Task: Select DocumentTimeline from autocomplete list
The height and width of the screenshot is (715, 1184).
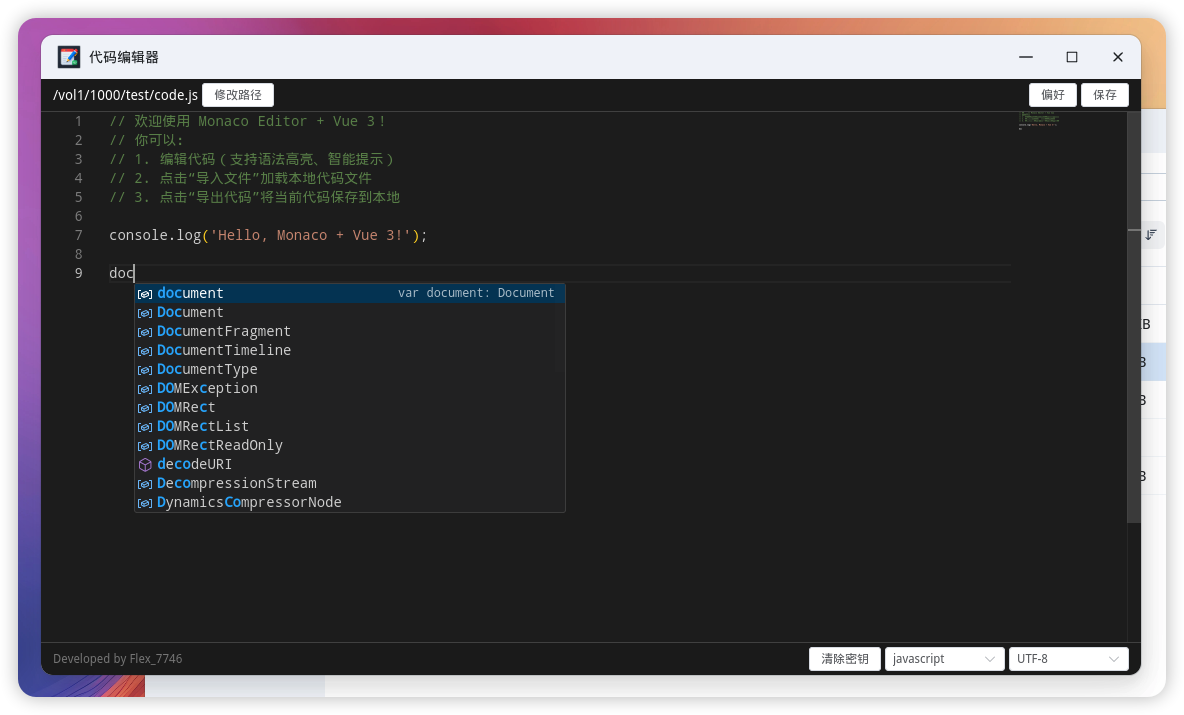Action: point(224,351)
